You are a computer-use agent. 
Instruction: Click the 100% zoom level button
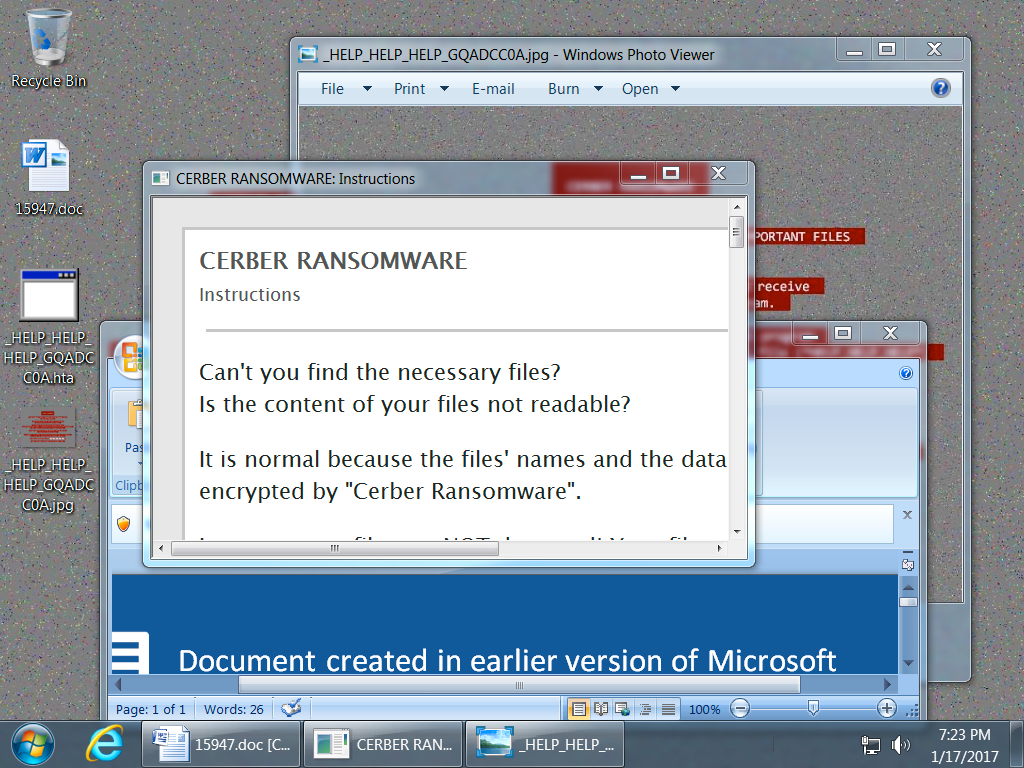tap(704, 709)
